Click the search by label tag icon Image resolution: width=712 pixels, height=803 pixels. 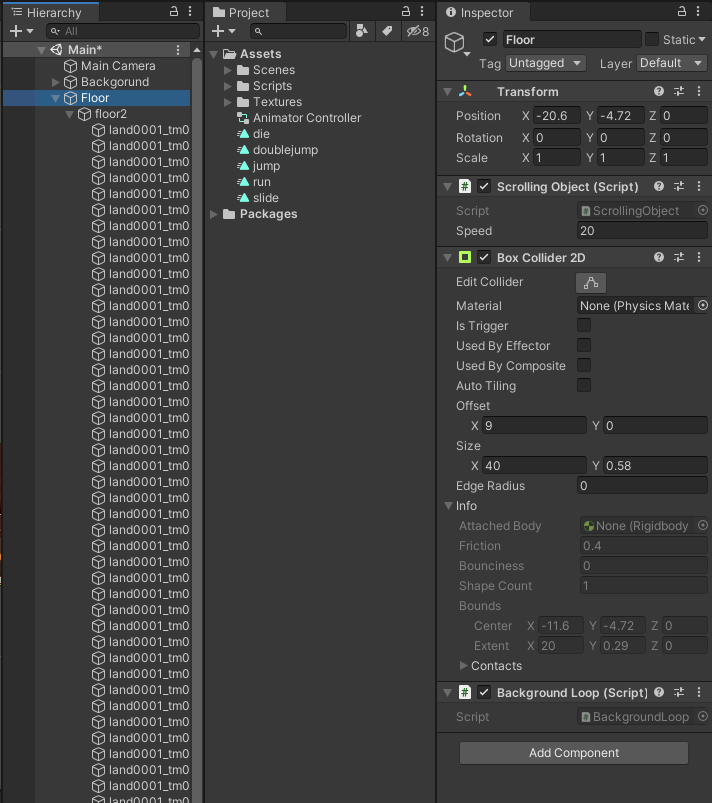[387, 31]
